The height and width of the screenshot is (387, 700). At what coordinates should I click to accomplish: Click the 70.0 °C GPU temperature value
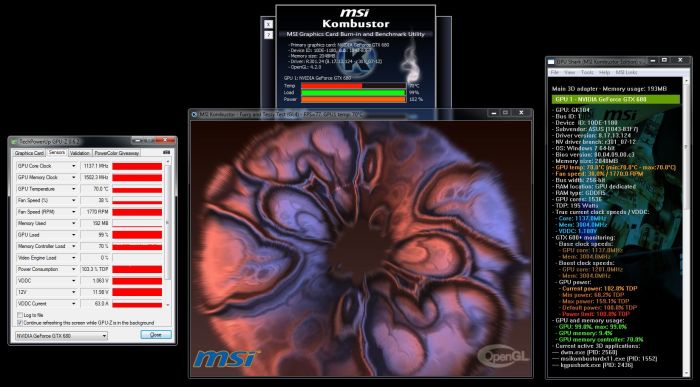[x=94, y=189]
